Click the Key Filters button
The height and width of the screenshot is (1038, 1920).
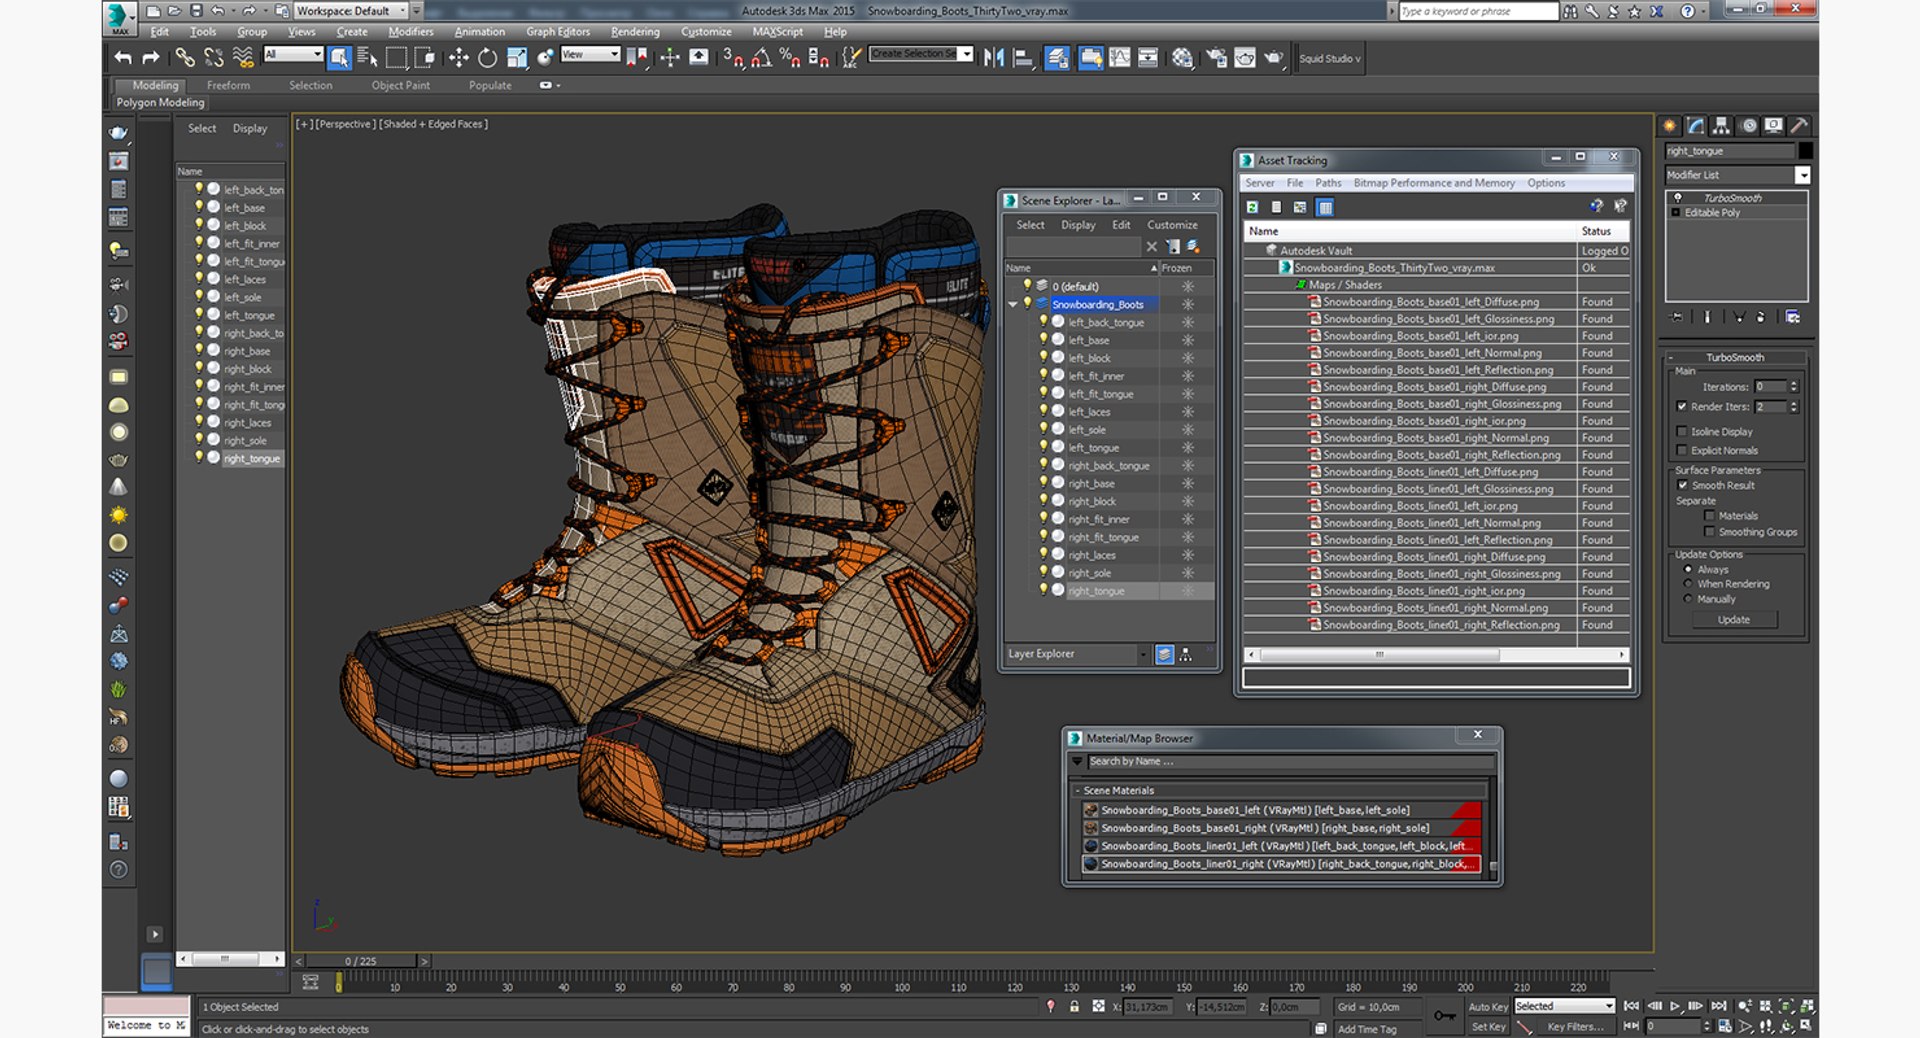coord(1575,1027)
